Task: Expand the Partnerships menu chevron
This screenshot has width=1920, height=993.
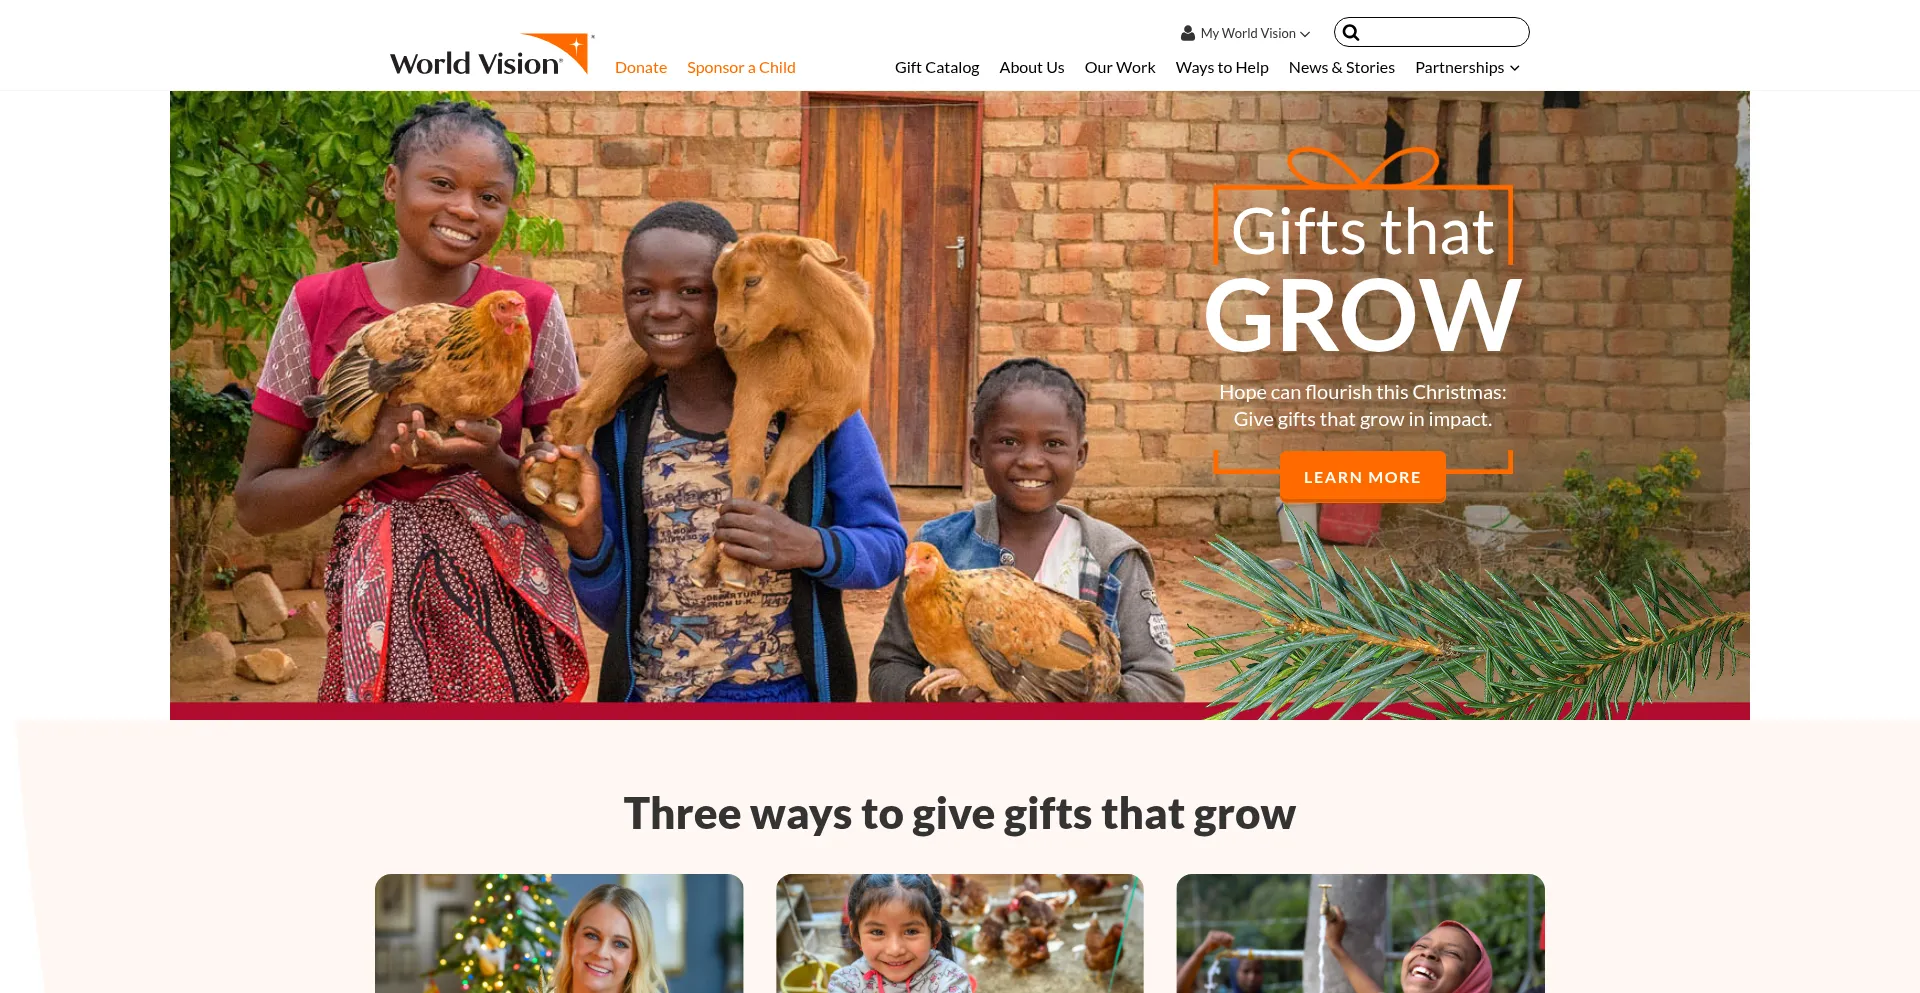Action: tap(1515, 68)
